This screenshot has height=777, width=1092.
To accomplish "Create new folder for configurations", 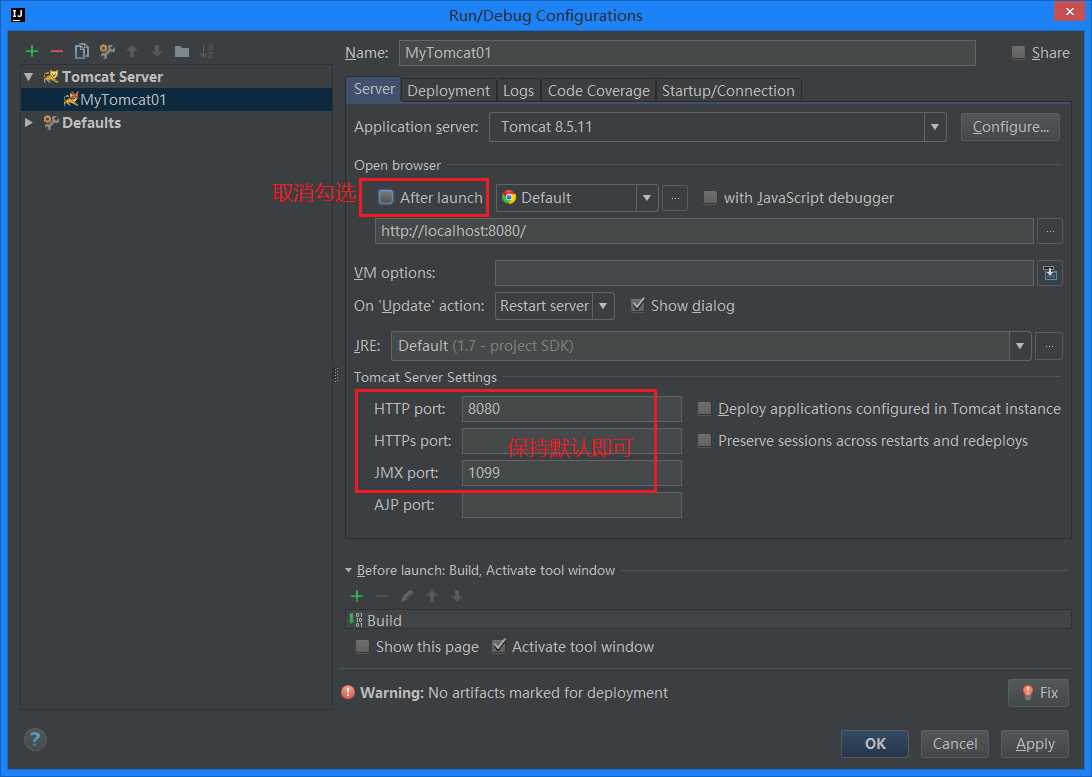I will 182,51.
